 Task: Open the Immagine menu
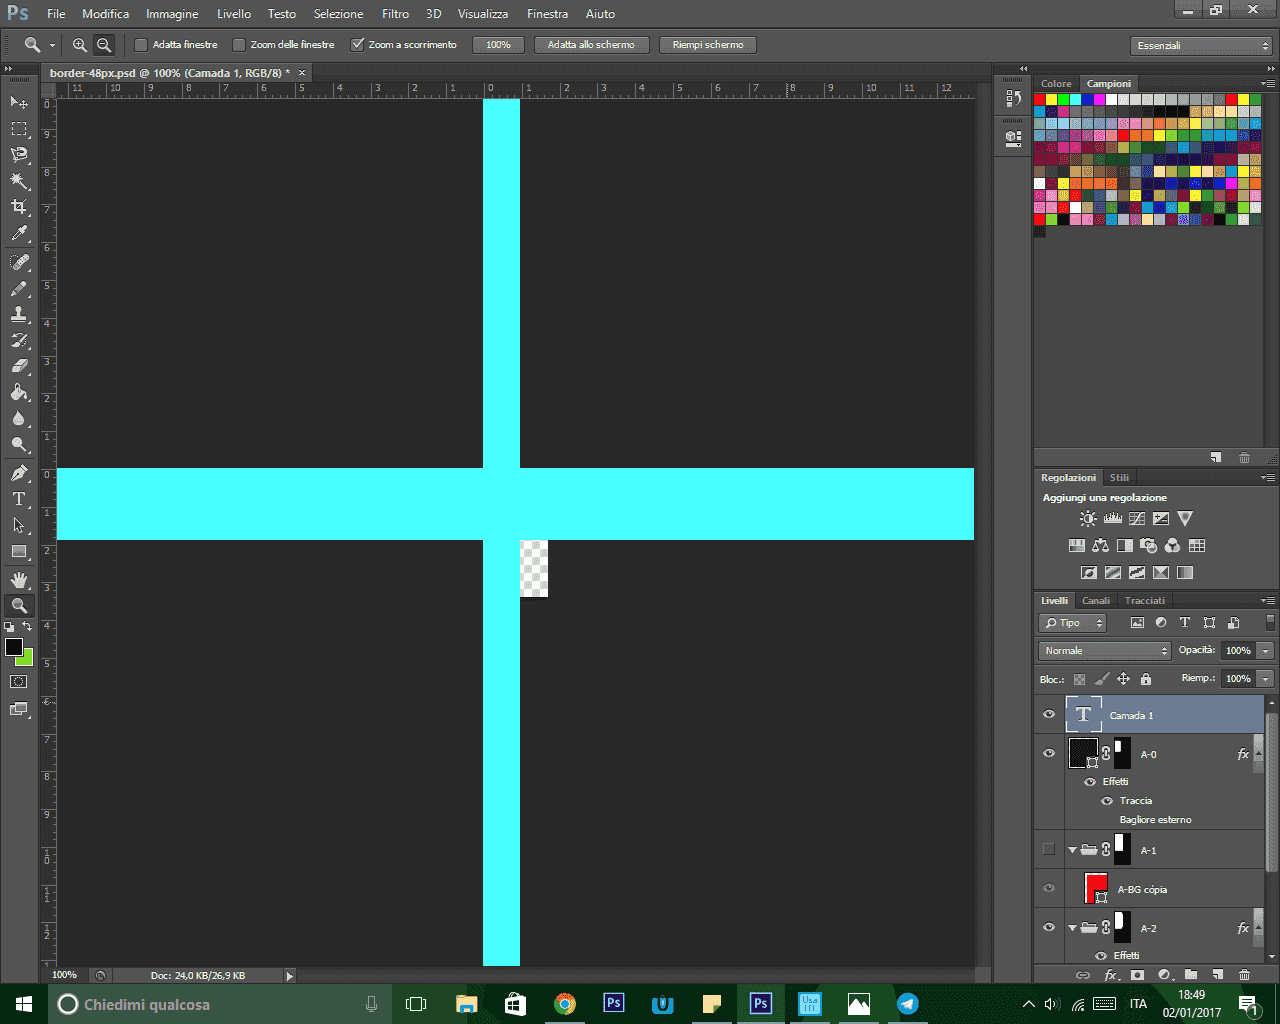(172, 14)
